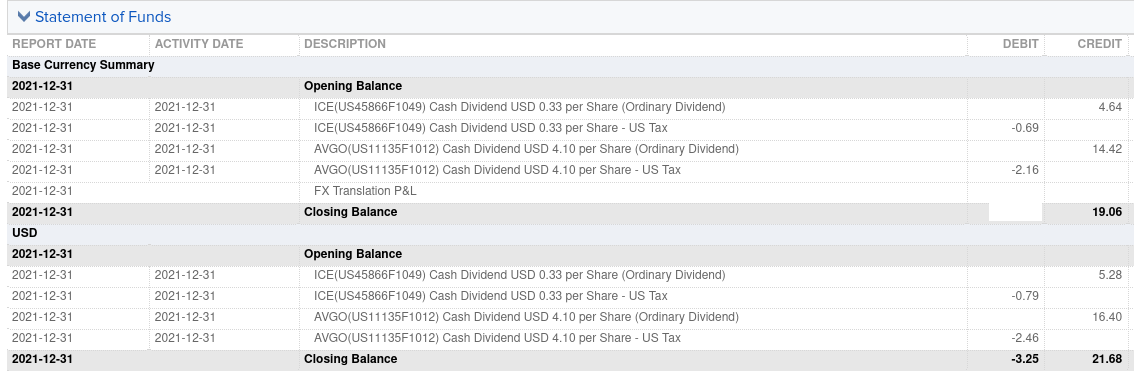Click the ICE US Tax description with debit -0.69
The height and width of the screenshot is (376, 1134).
[490, 128]
